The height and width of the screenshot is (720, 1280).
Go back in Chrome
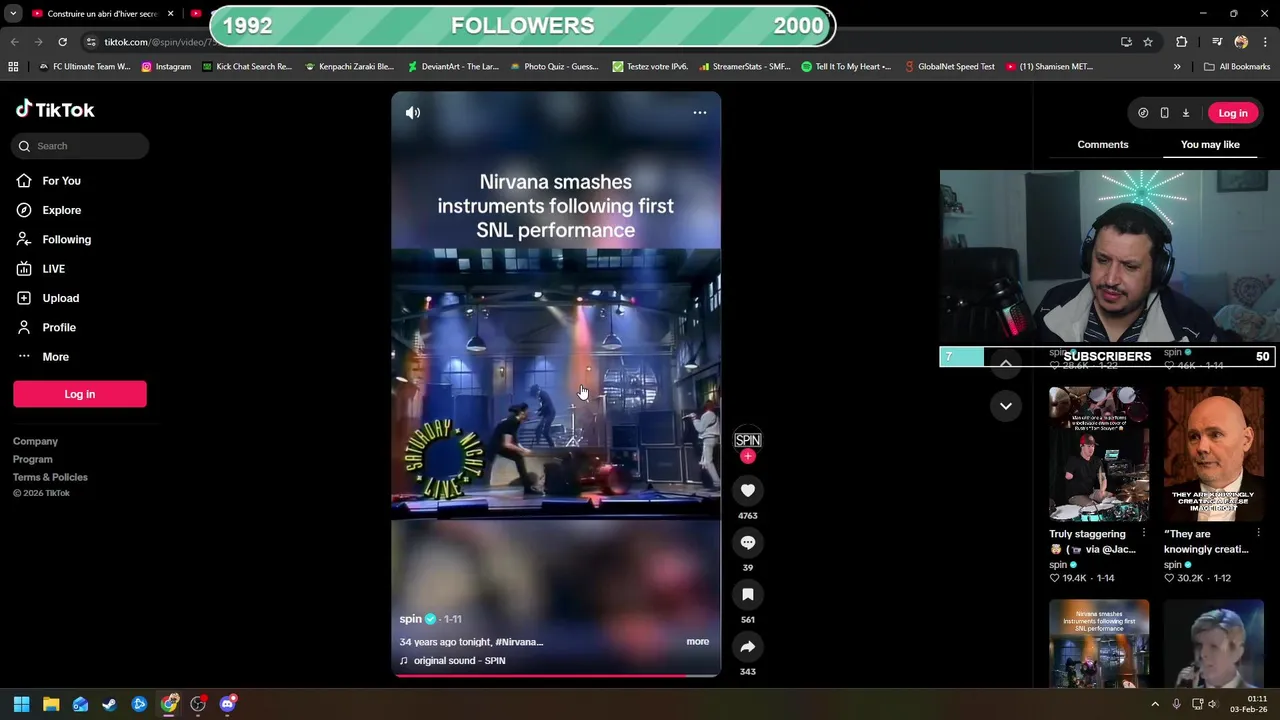click(x=14, y=42)
